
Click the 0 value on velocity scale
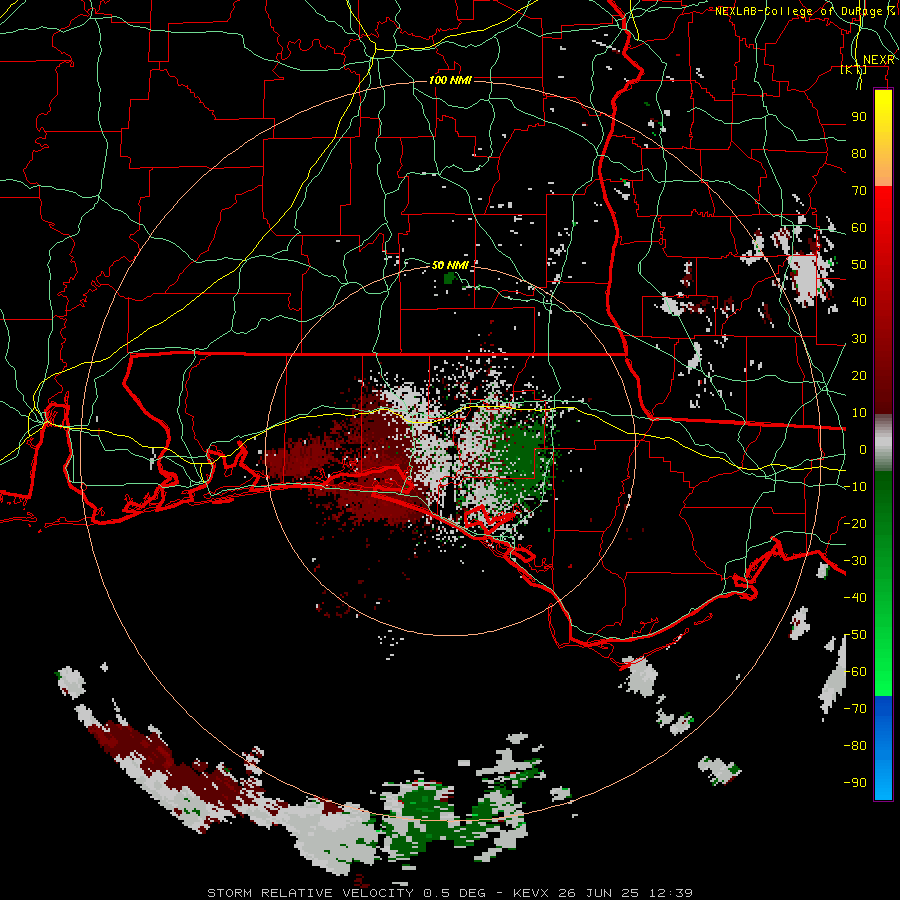(x=863, y=449)
